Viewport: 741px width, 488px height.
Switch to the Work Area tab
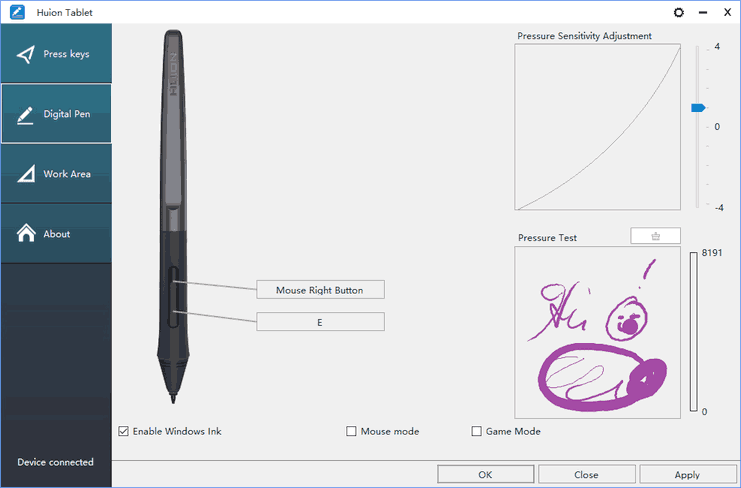(x=56, y=174)
